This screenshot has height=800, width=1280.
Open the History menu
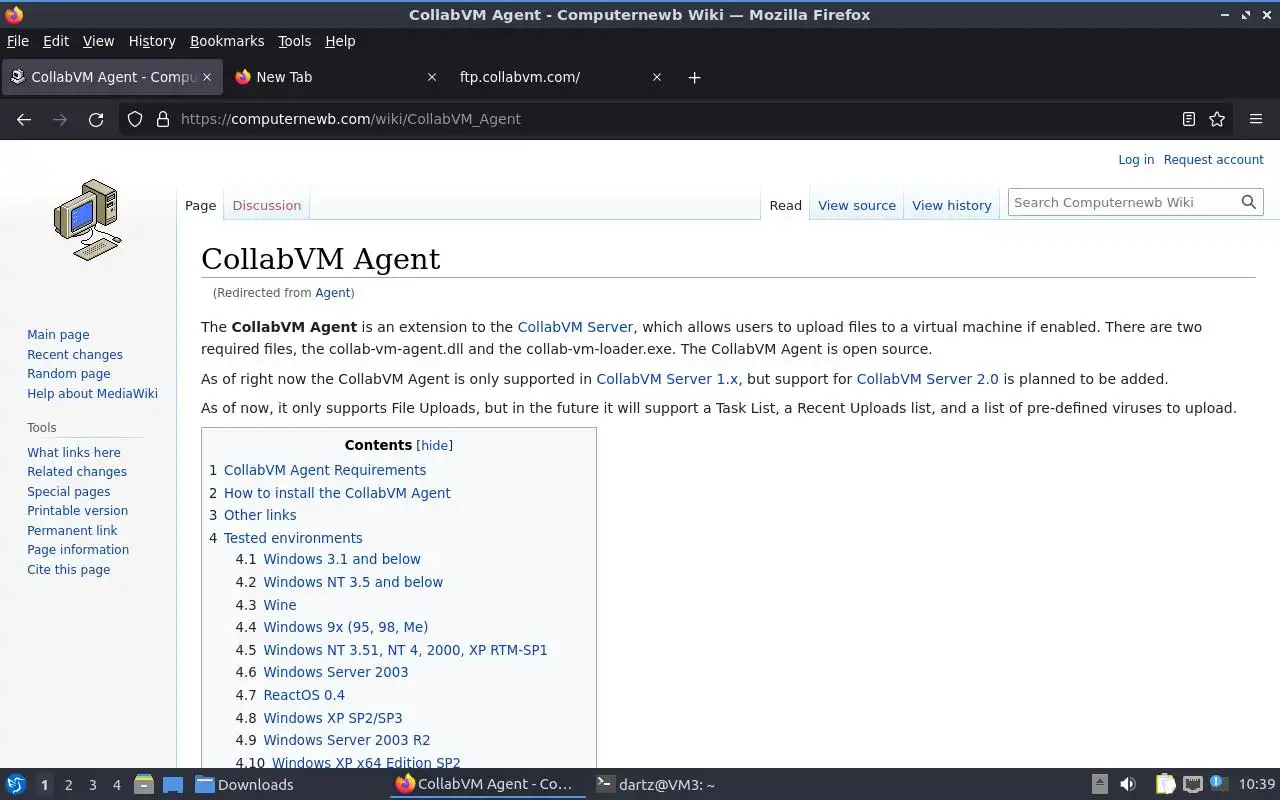click(x=152, y=41)
